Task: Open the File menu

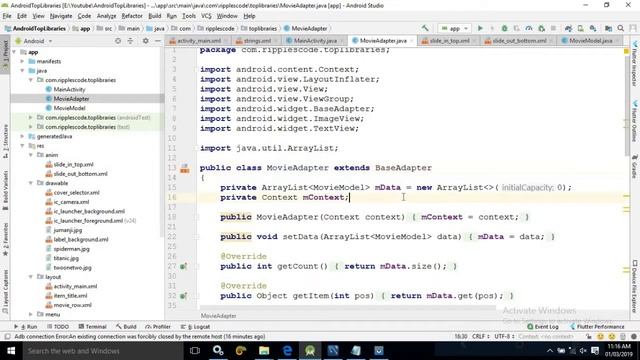Action: pos(7,16)
